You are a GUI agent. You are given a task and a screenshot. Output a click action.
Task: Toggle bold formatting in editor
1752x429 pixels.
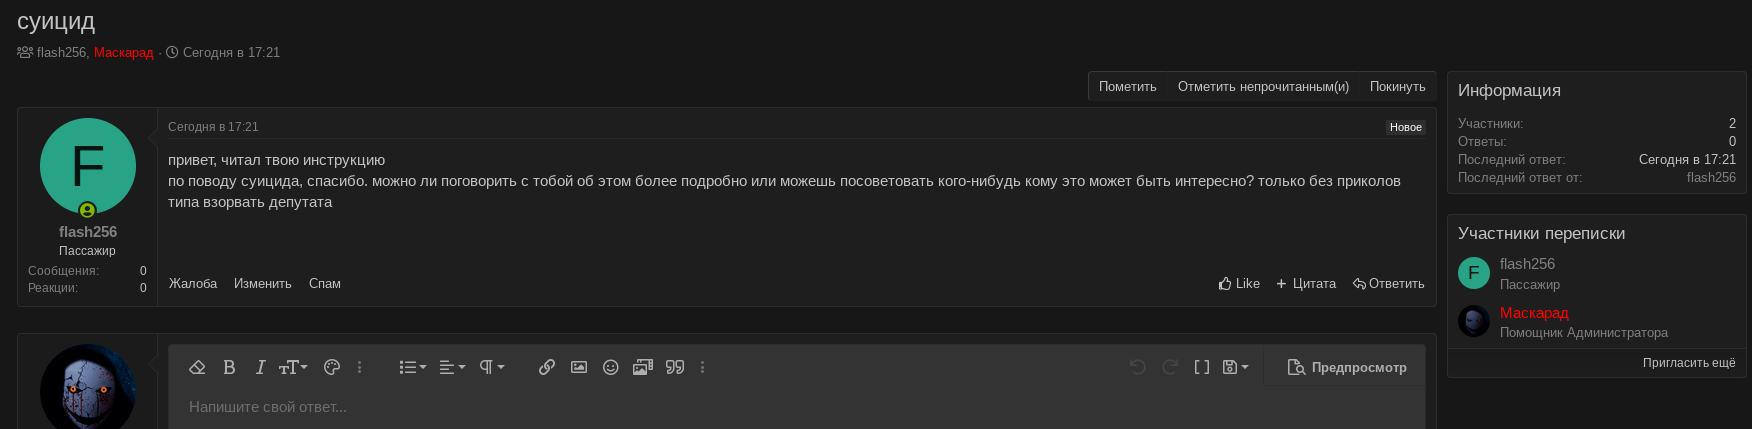tap(229, 367)
